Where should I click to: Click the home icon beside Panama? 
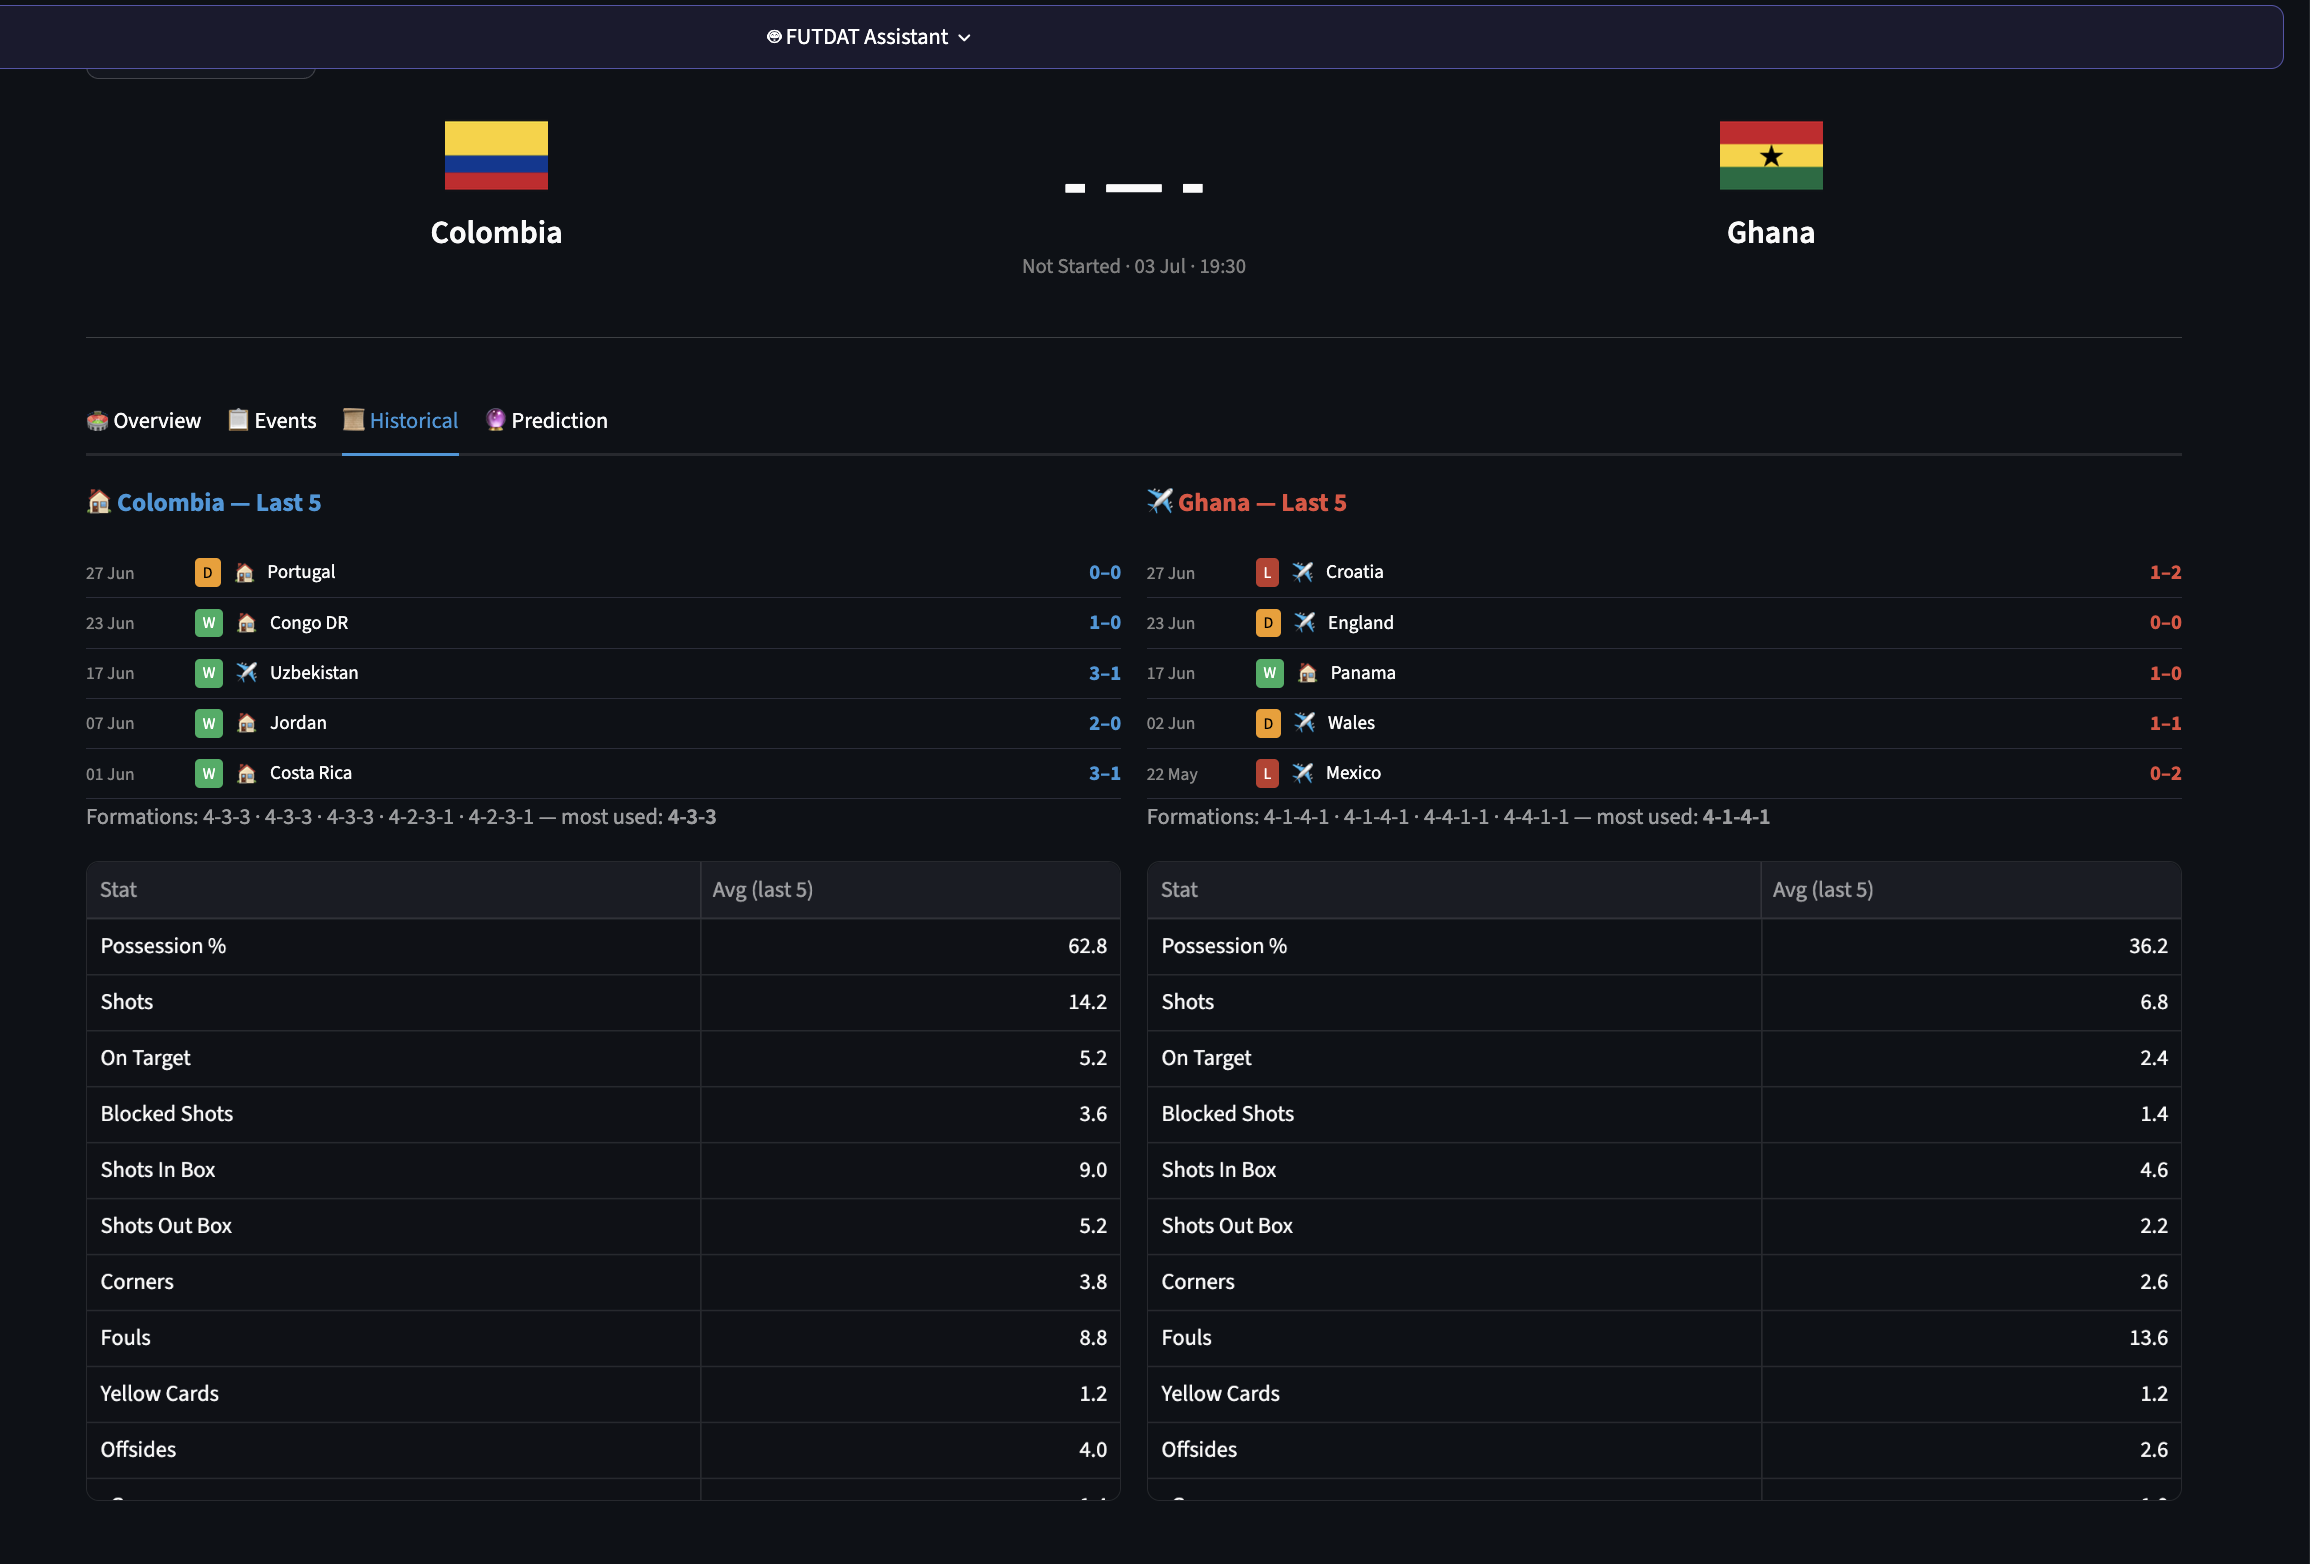pos(1307,673)
